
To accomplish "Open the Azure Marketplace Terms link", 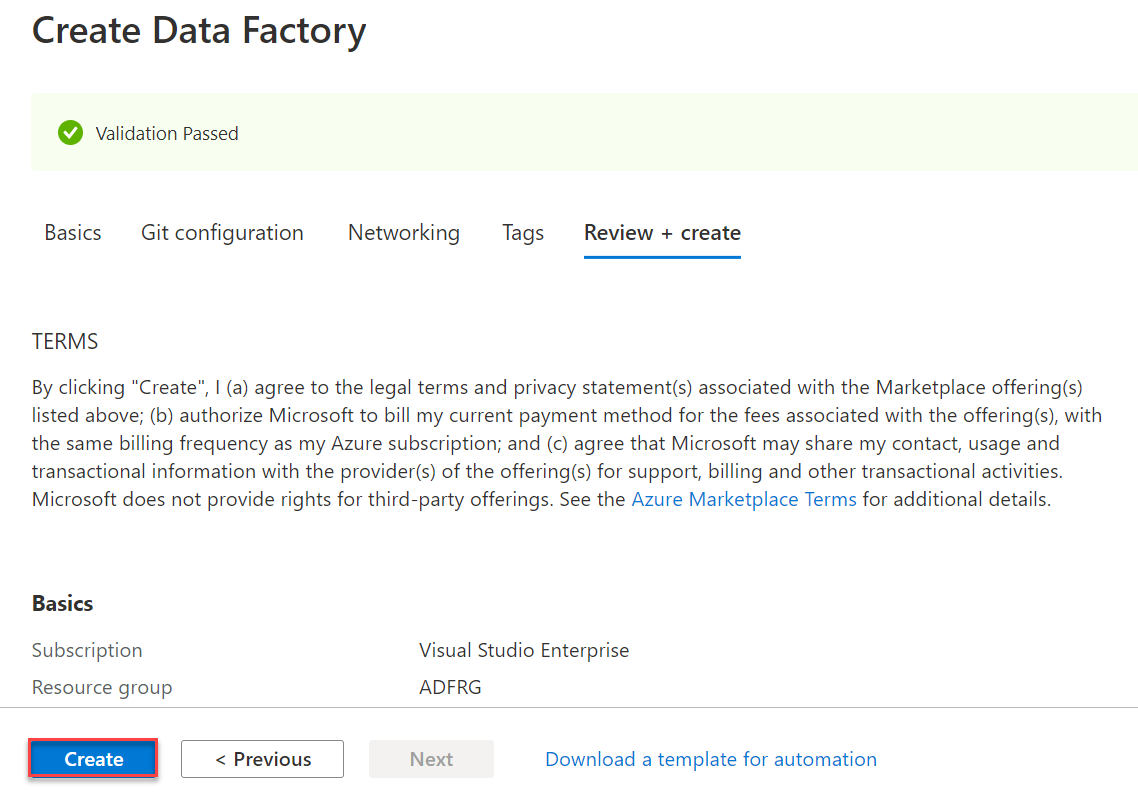I will (744, 499).
